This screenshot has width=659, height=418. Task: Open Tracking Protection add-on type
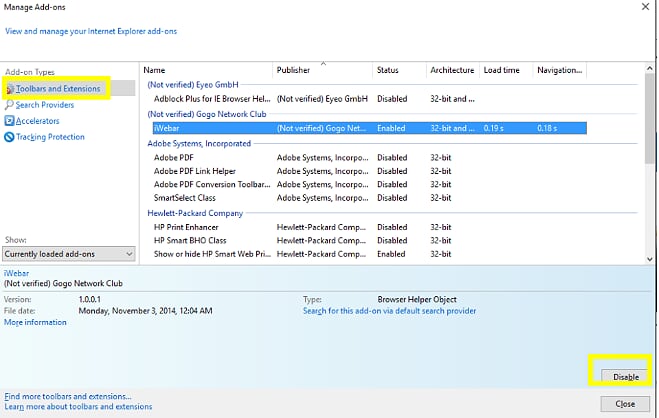coord(50,137)
